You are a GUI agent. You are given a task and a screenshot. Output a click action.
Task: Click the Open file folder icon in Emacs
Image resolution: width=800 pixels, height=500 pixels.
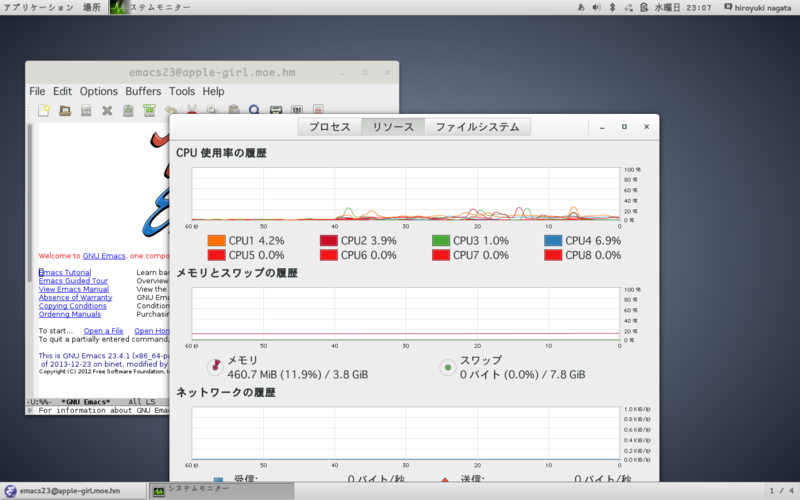point(65,110)
